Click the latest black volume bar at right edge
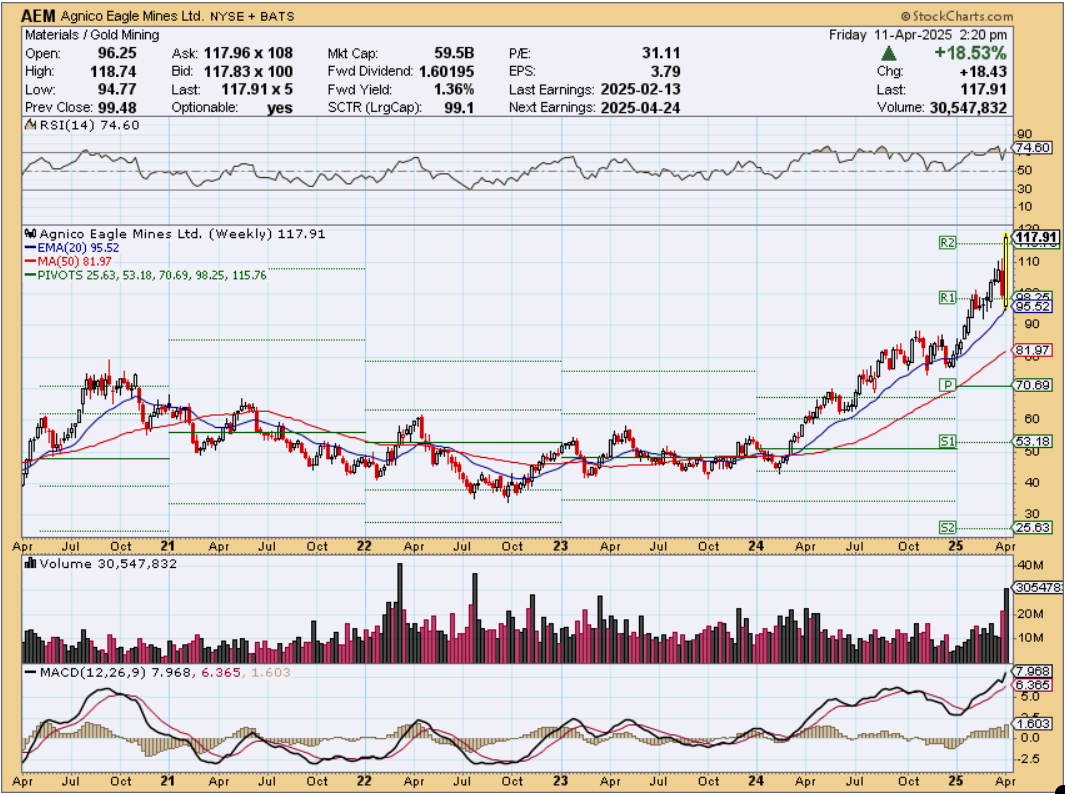1065x794 pixels. [x=1006, y=625]
